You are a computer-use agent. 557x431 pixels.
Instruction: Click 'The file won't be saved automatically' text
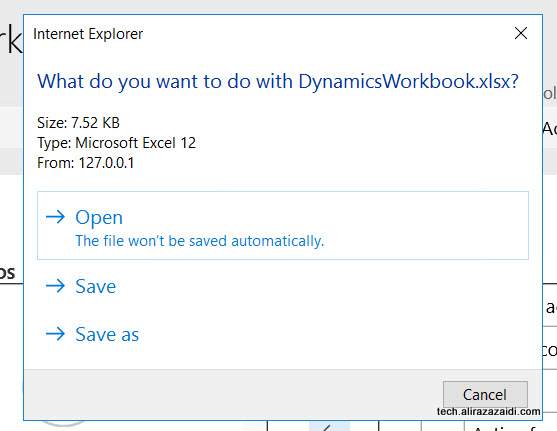tap(199, 241)
